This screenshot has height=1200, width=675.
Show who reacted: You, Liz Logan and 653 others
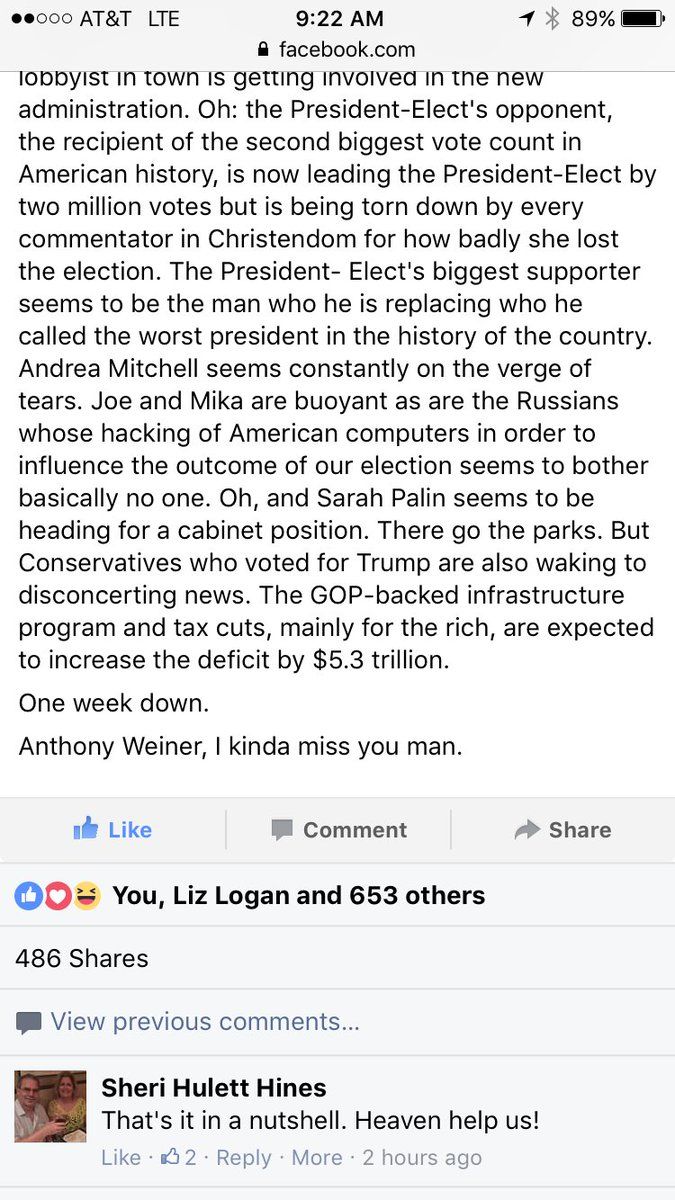(298, 896)
